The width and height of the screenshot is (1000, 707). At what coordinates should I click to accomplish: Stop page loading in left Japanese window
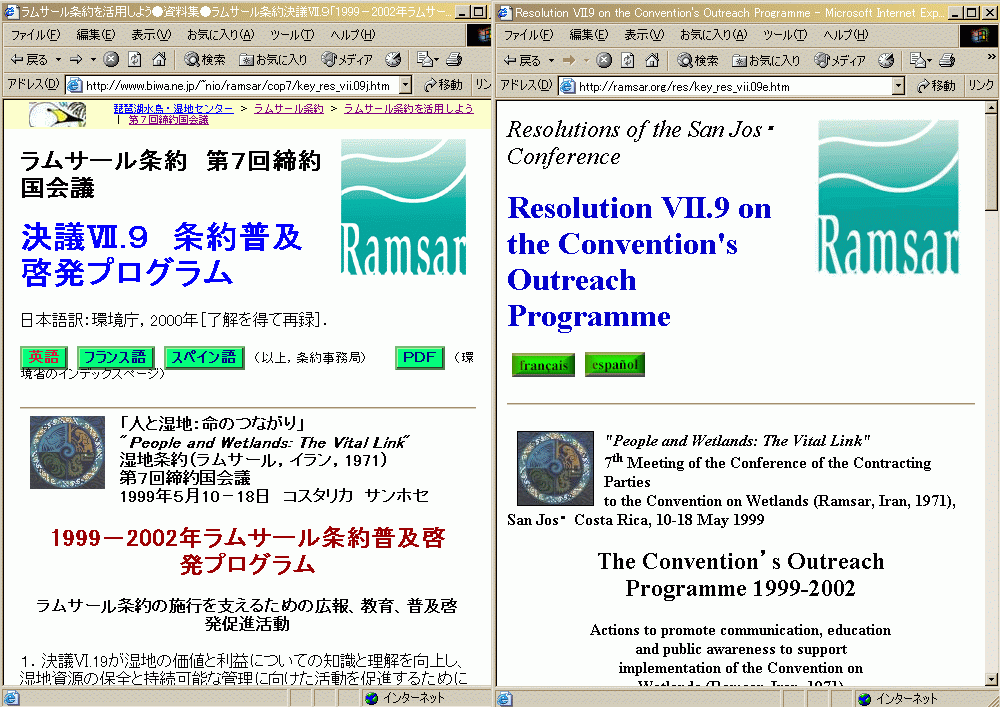[x=111, y=60]
